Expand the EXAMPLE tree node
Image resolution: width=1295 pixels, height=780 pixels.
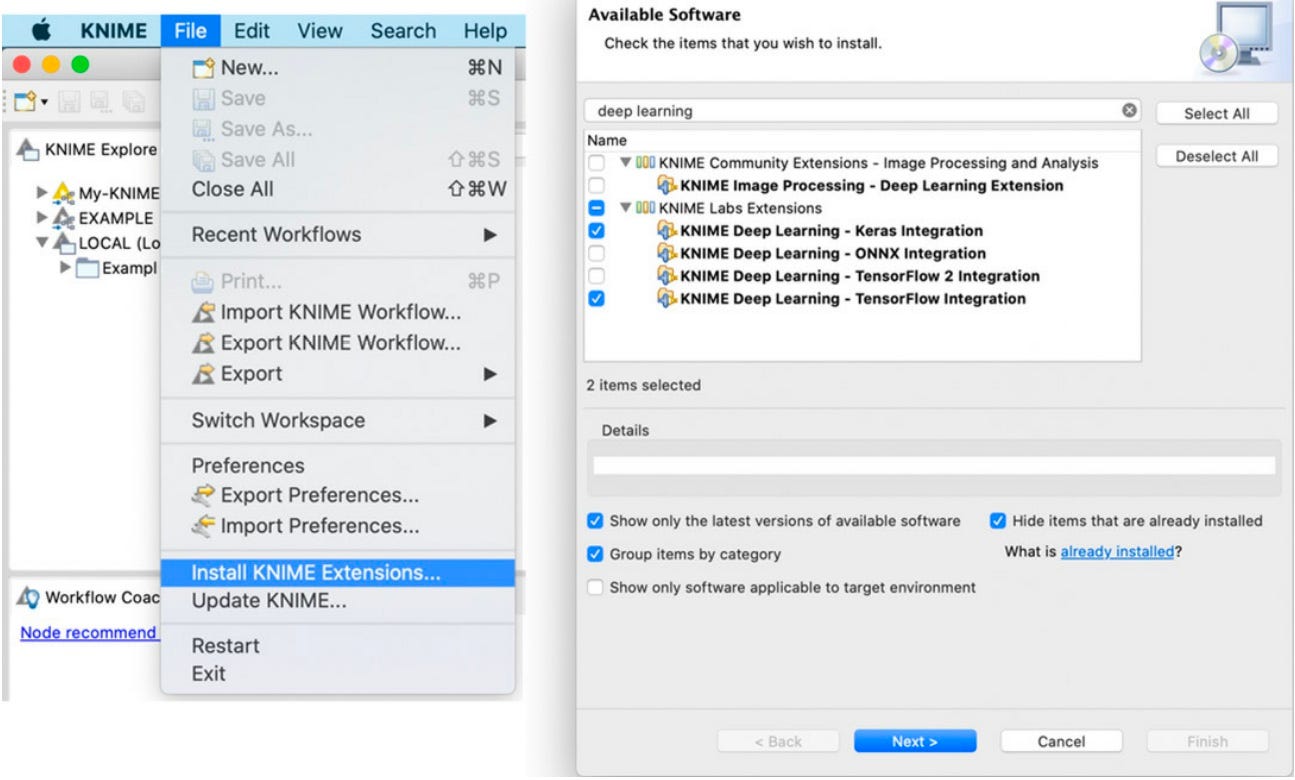tap(41, 218)
